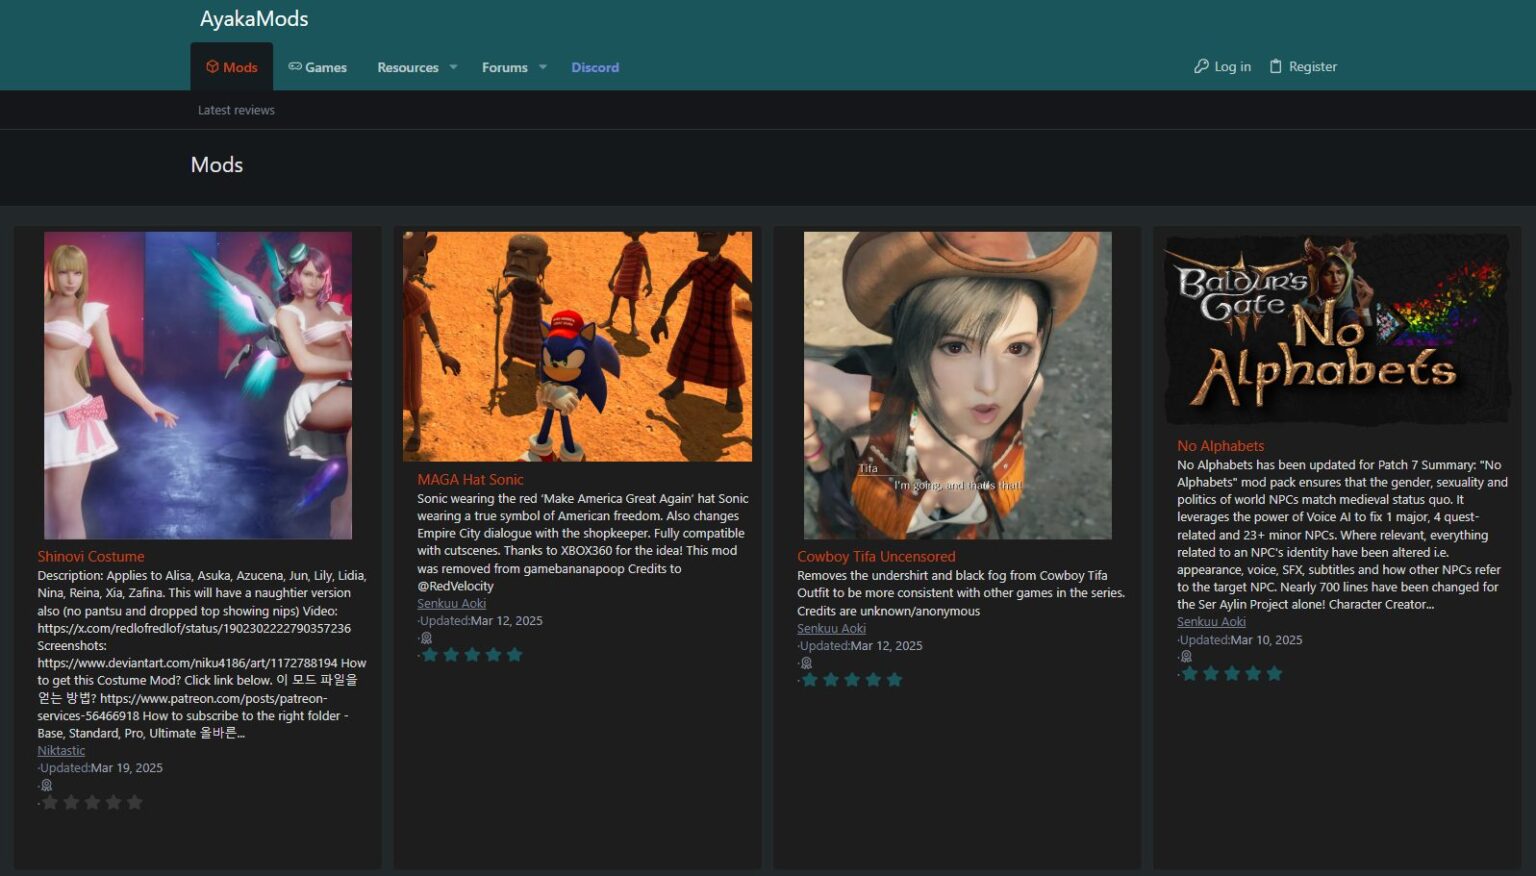Follow the Niktastic author link
The image size is (1536, 876).
pos(61,750)
